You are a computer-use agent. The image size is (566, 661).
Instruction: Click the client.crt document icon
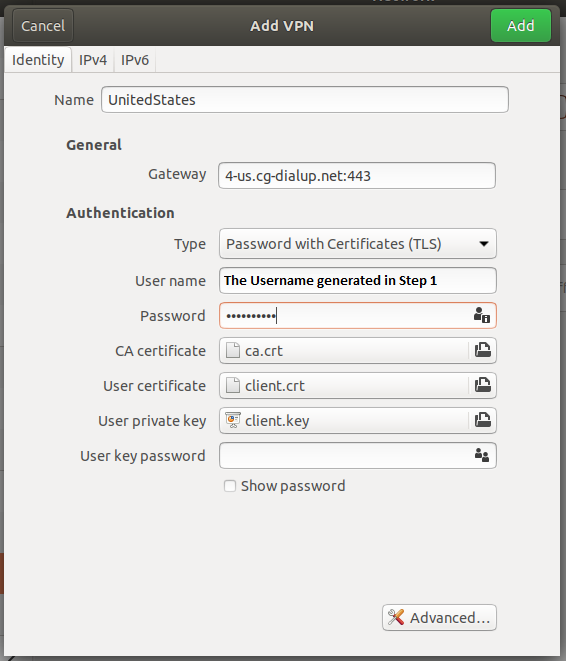(233, 385)
